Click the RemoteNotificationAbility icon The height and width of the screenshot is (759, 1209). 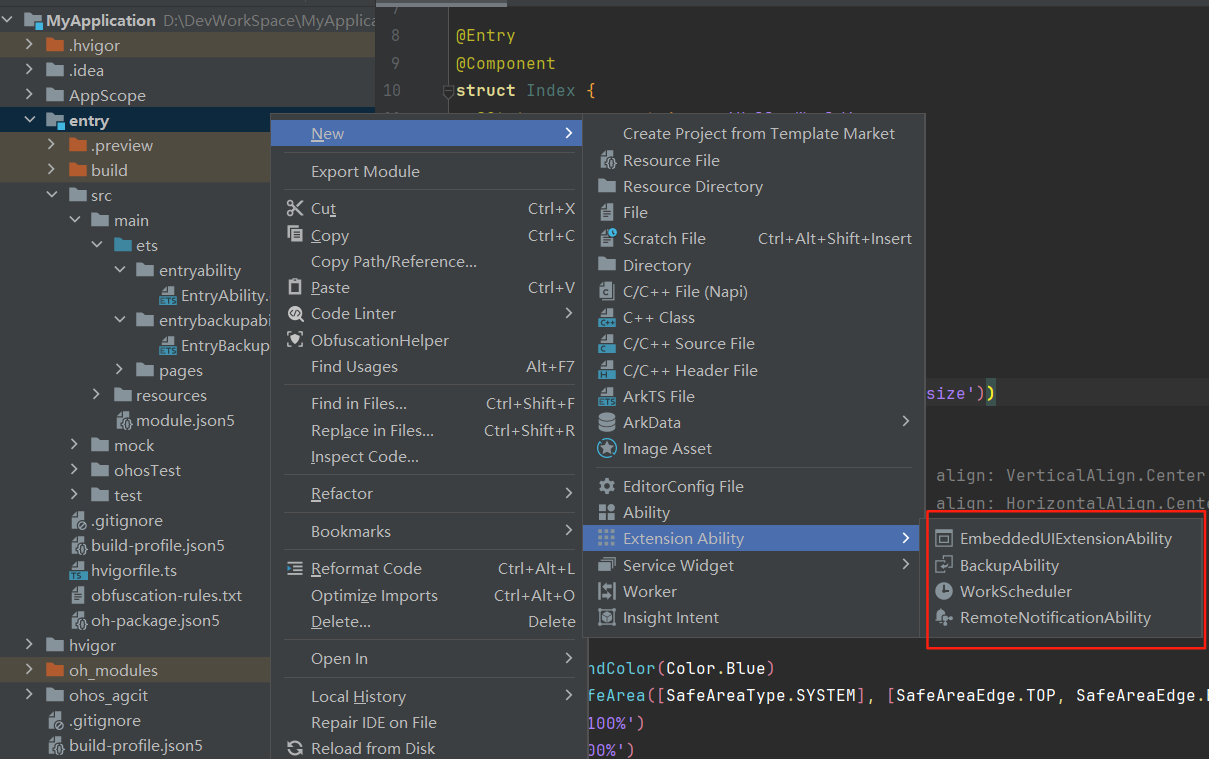pyautogui.click(x=943, y=618)
